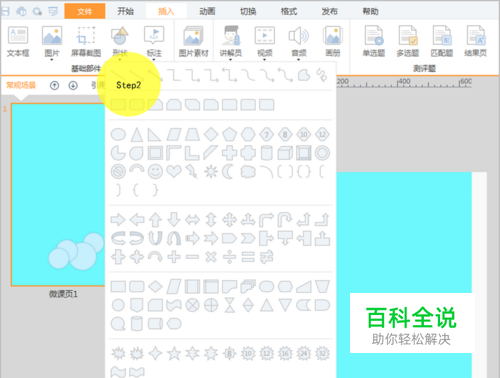Open the 音频 insert dropdown
The width and height of the screenshot is (500, 378).
[x=299, y=60]
